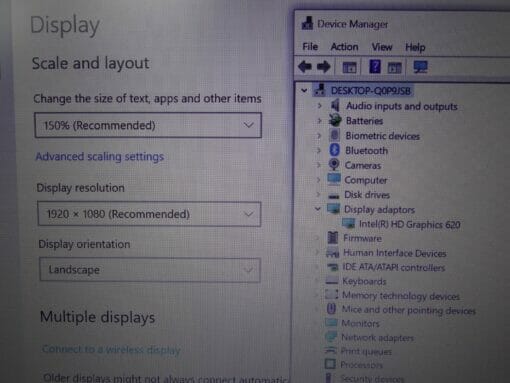Click the Bluetooth category icon
510x383 pixels.
pyautogui.click(x=334, y=150)
